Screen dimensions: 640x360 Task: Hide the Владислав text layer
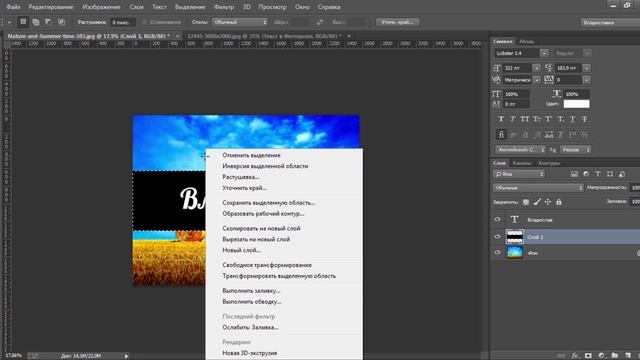coord(497,220)
